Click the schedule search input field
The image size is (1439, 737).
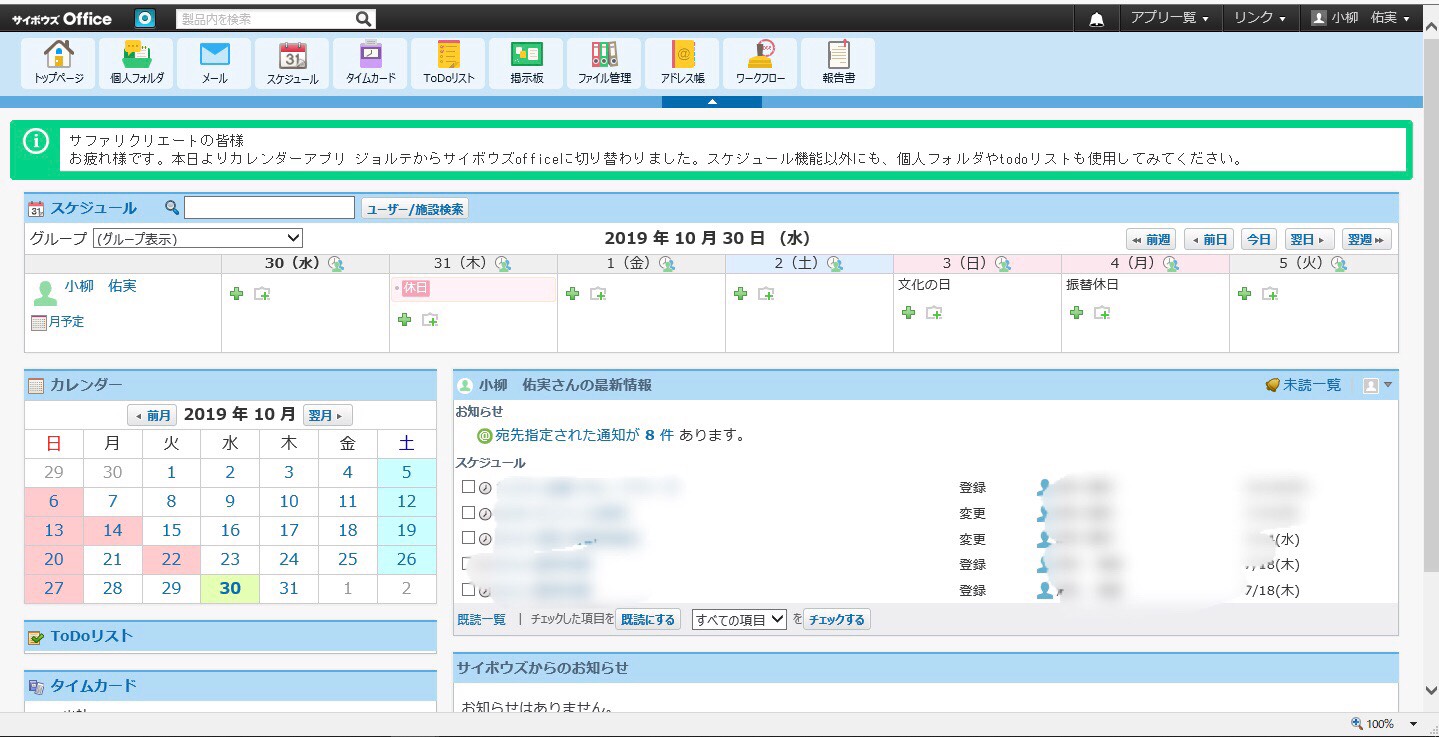pos(269,208)
